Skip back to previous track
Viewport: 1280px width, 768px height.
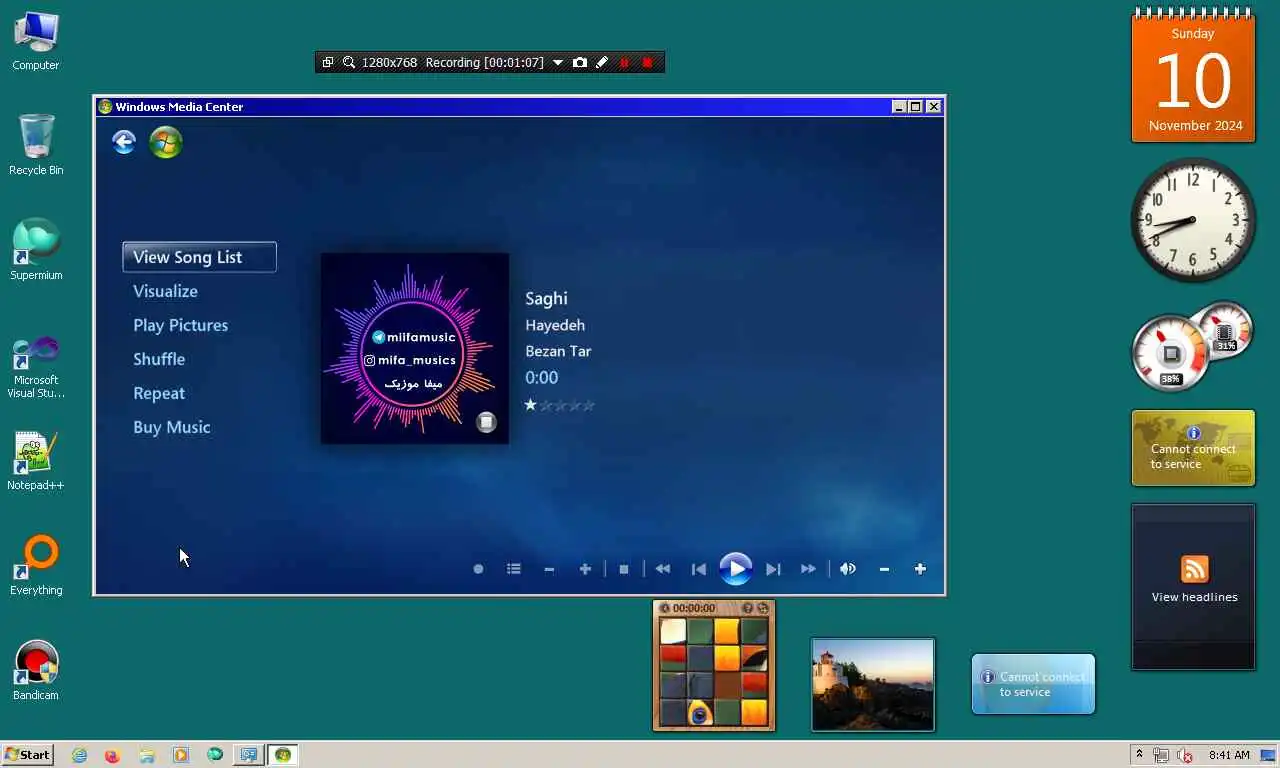699,569
